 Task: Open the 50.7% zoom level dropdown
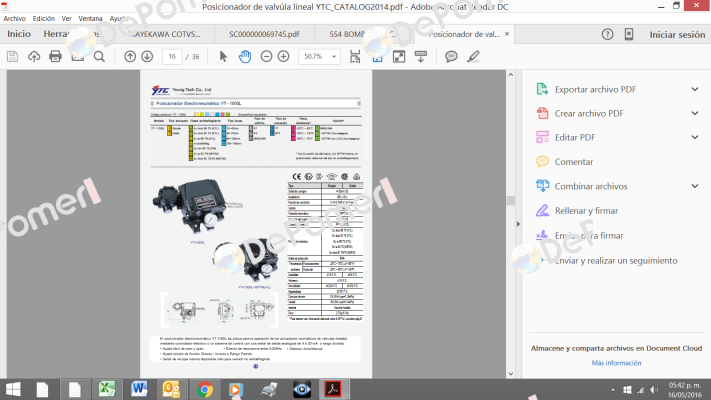tap(319, 56)
